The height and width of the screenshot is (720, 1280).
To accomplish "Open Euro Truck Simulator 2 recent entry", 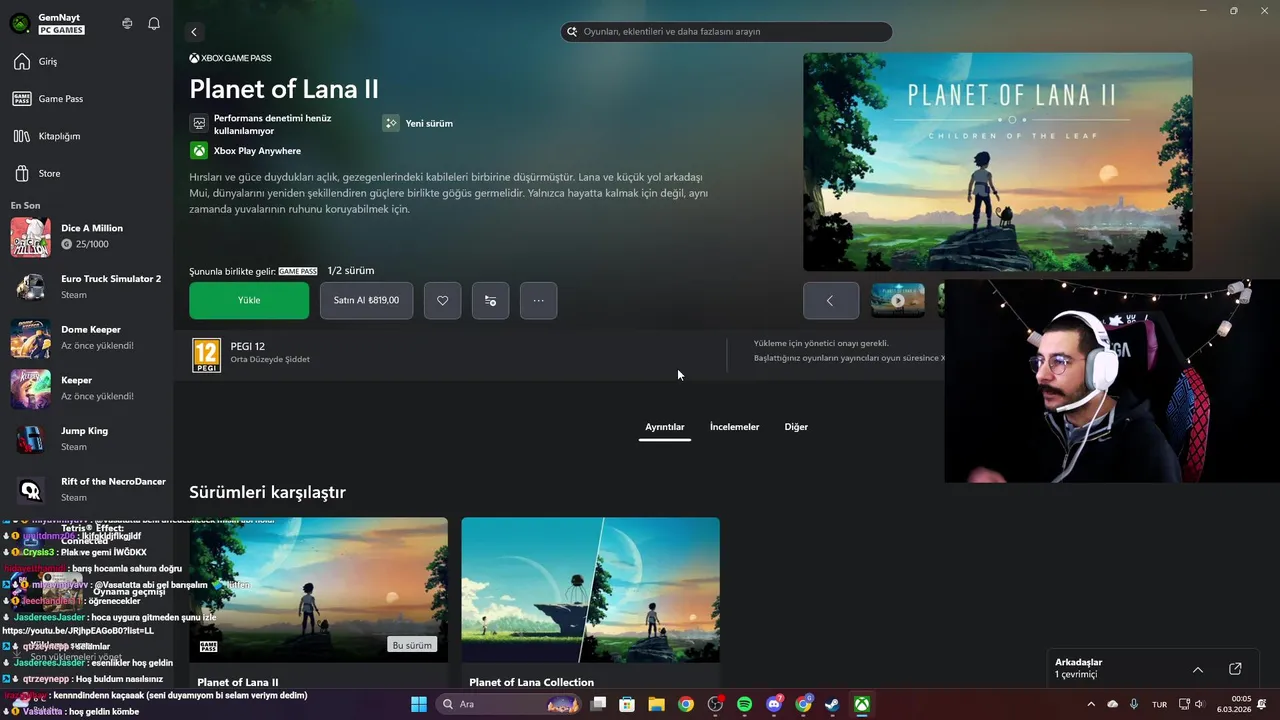I will coord(86,287).
